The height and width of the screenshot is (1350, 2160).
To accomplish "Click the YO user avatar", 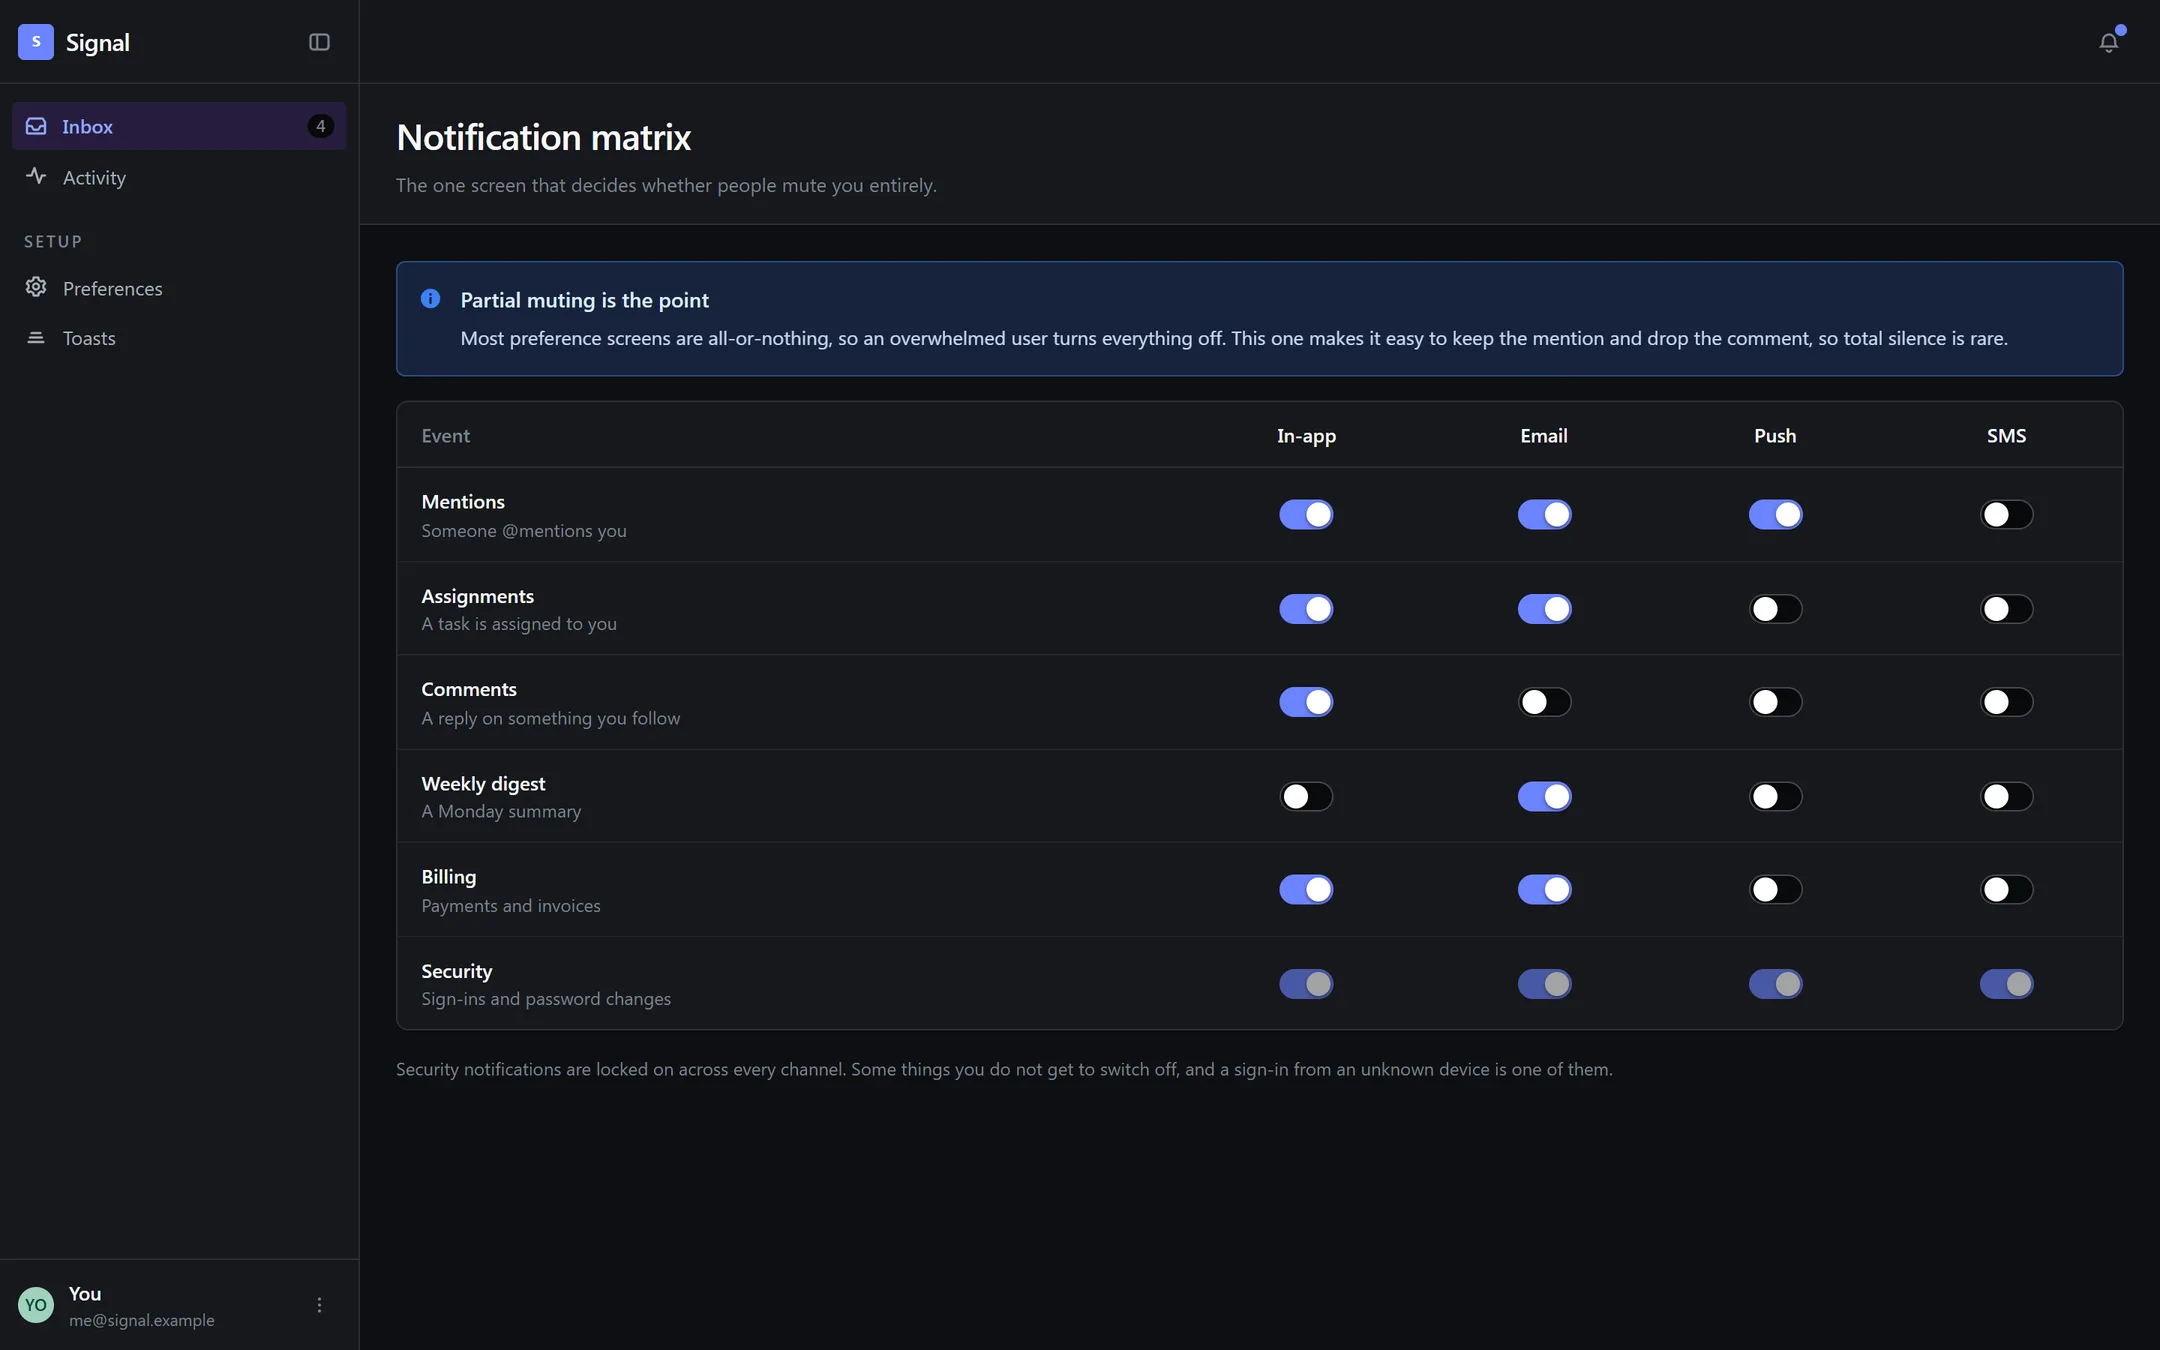I will (x=36, y=1305).
